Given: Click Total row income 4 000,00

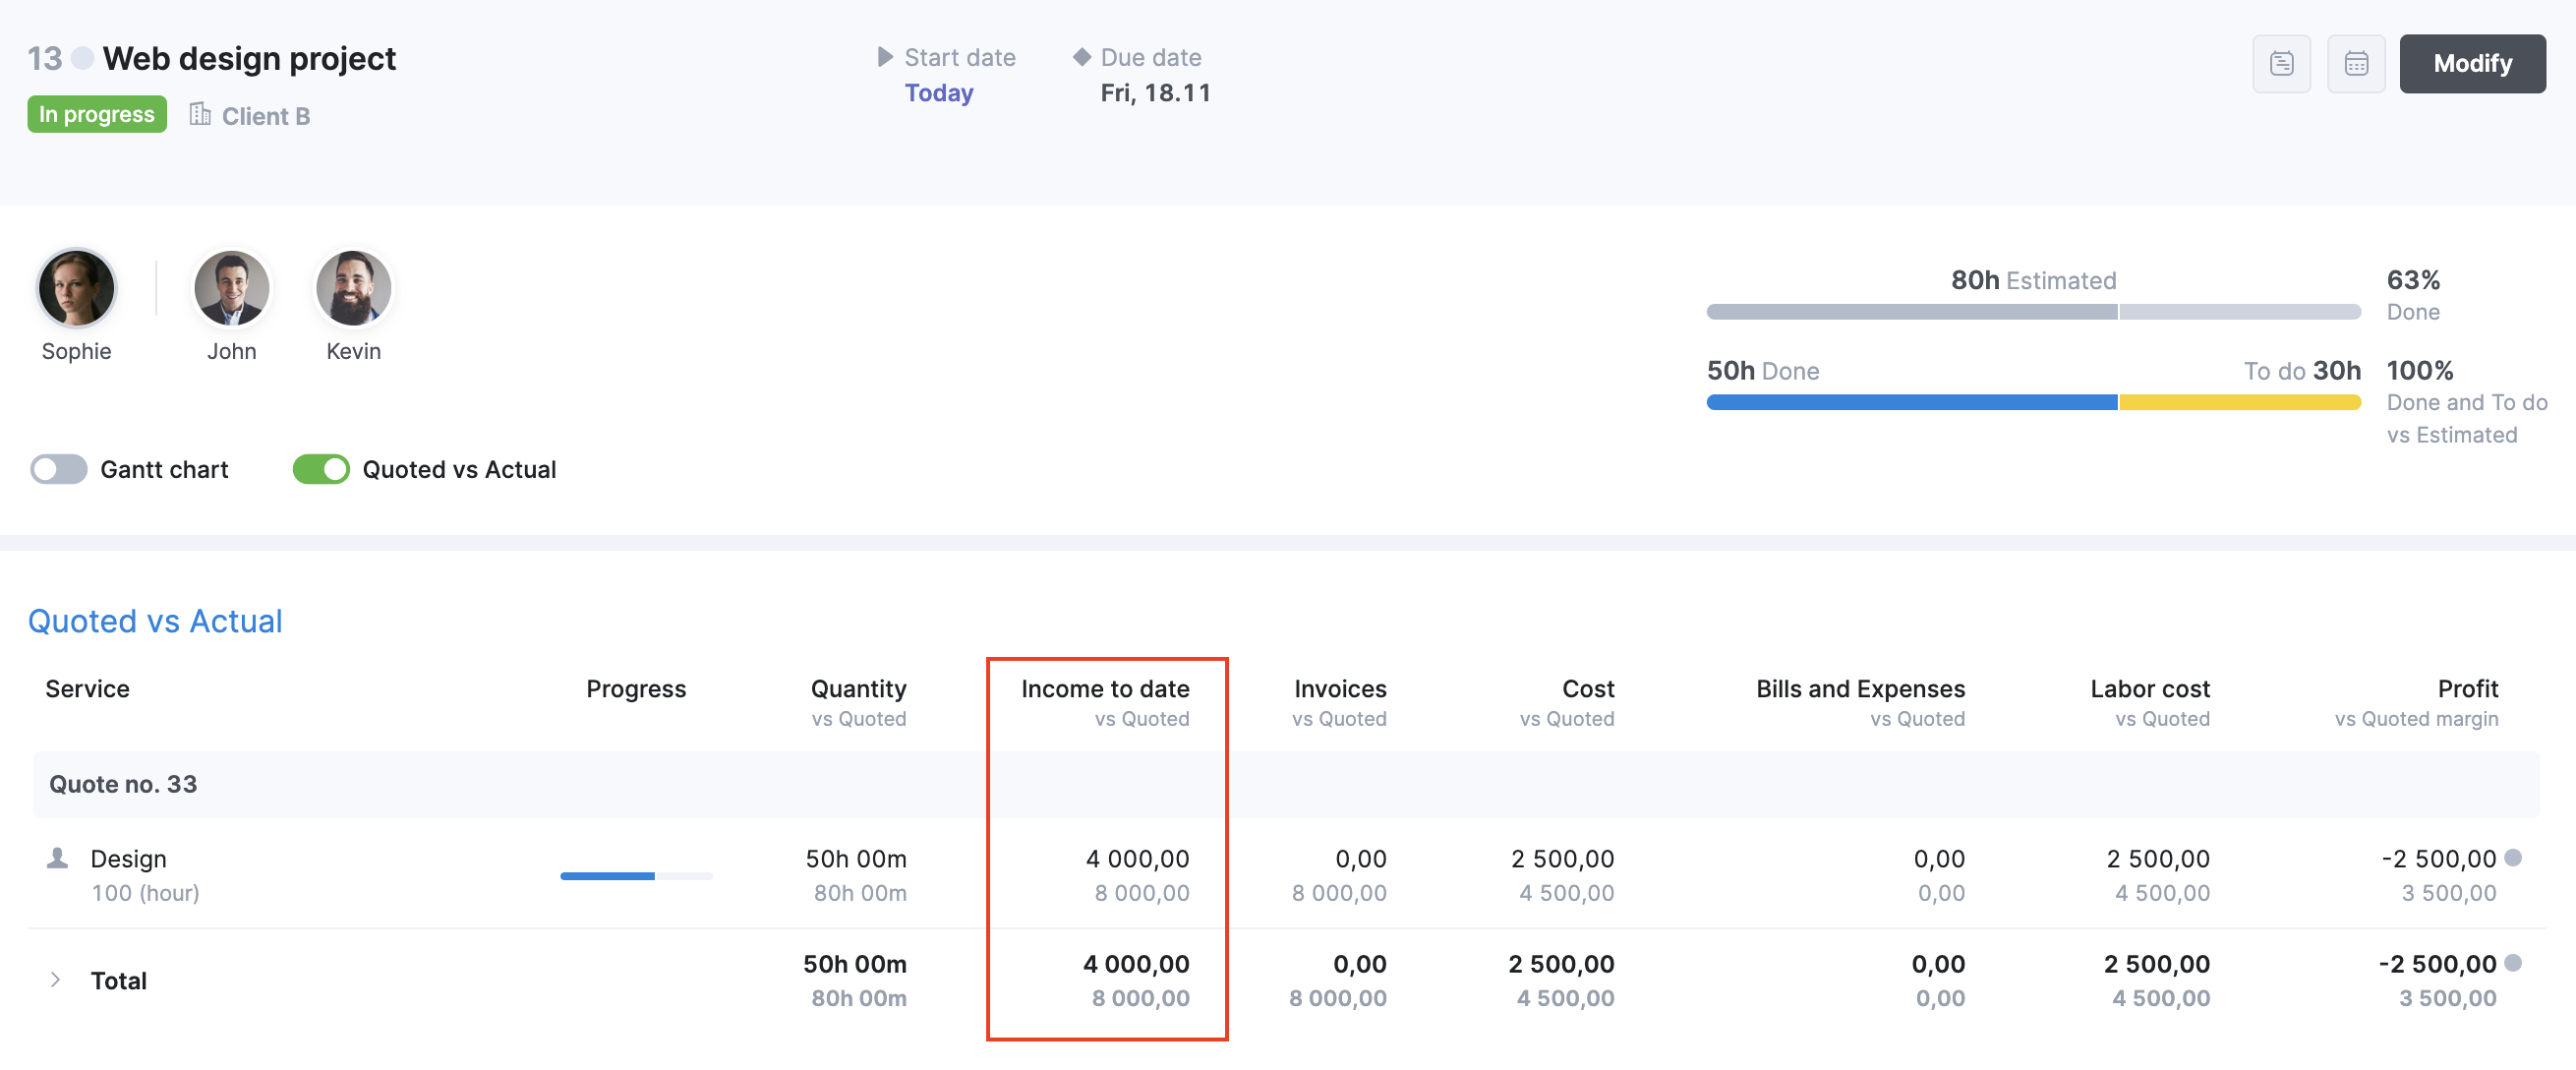Looking at the screenshot, I should click(1136, 964).
